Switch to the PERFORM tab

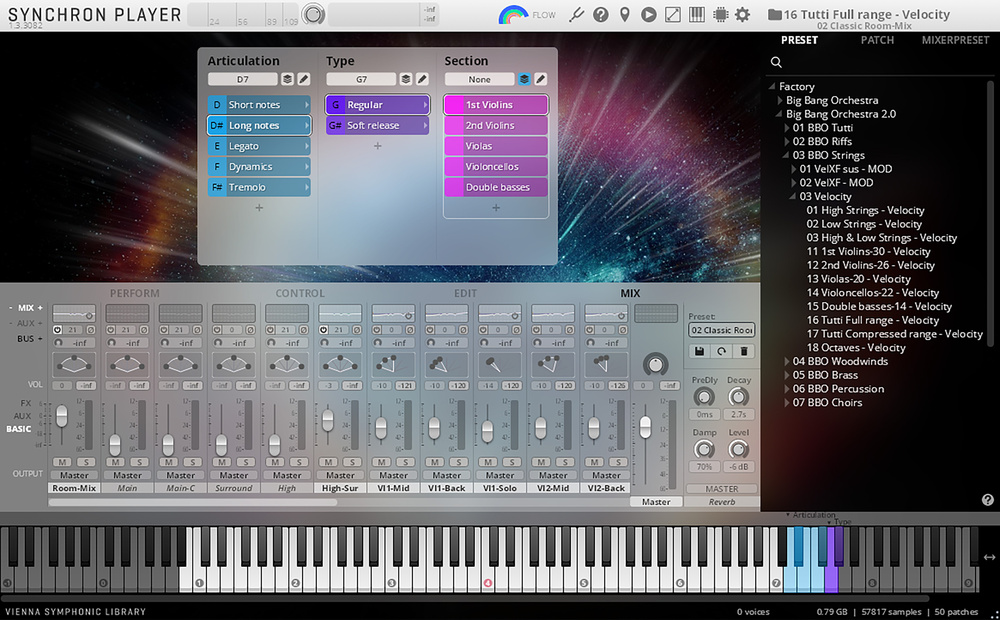[135, 293]
